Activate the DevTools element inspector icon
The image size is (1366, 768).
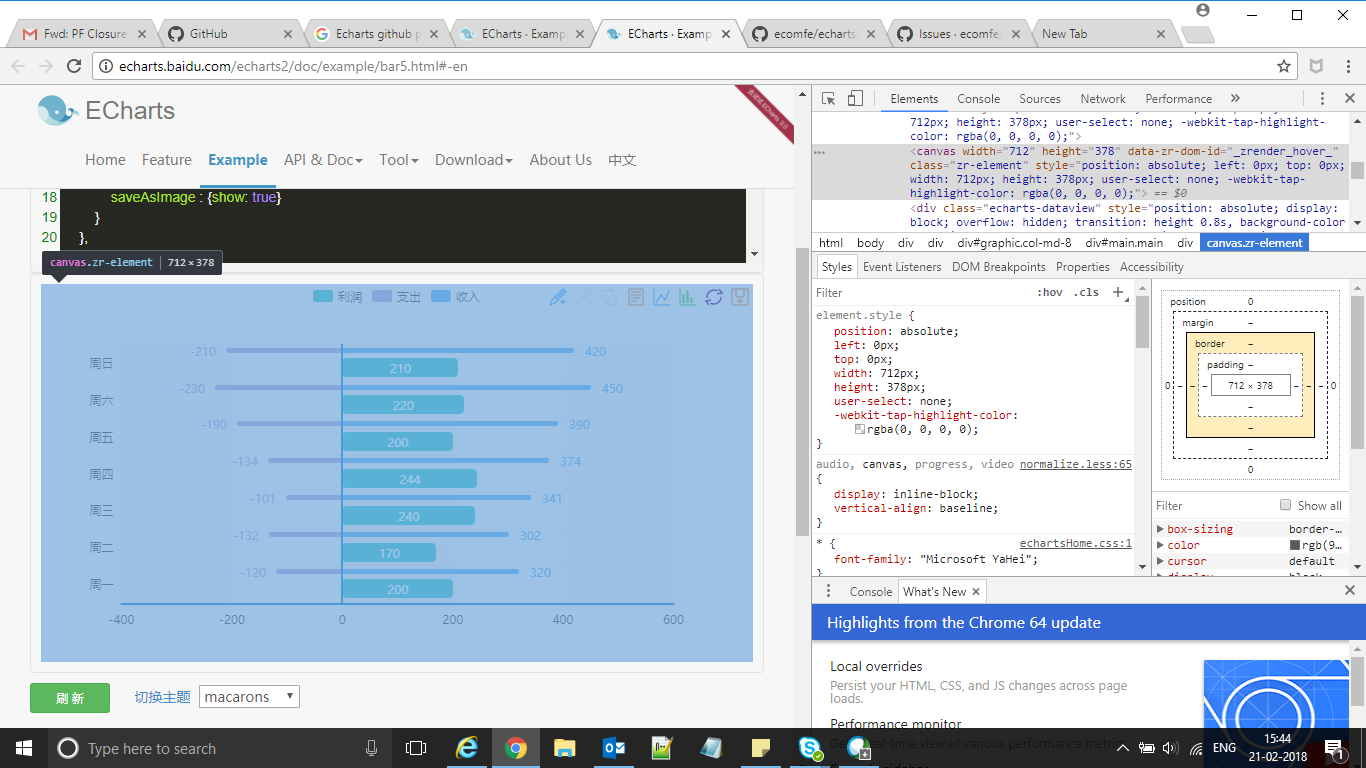click(x=827, y=97)
